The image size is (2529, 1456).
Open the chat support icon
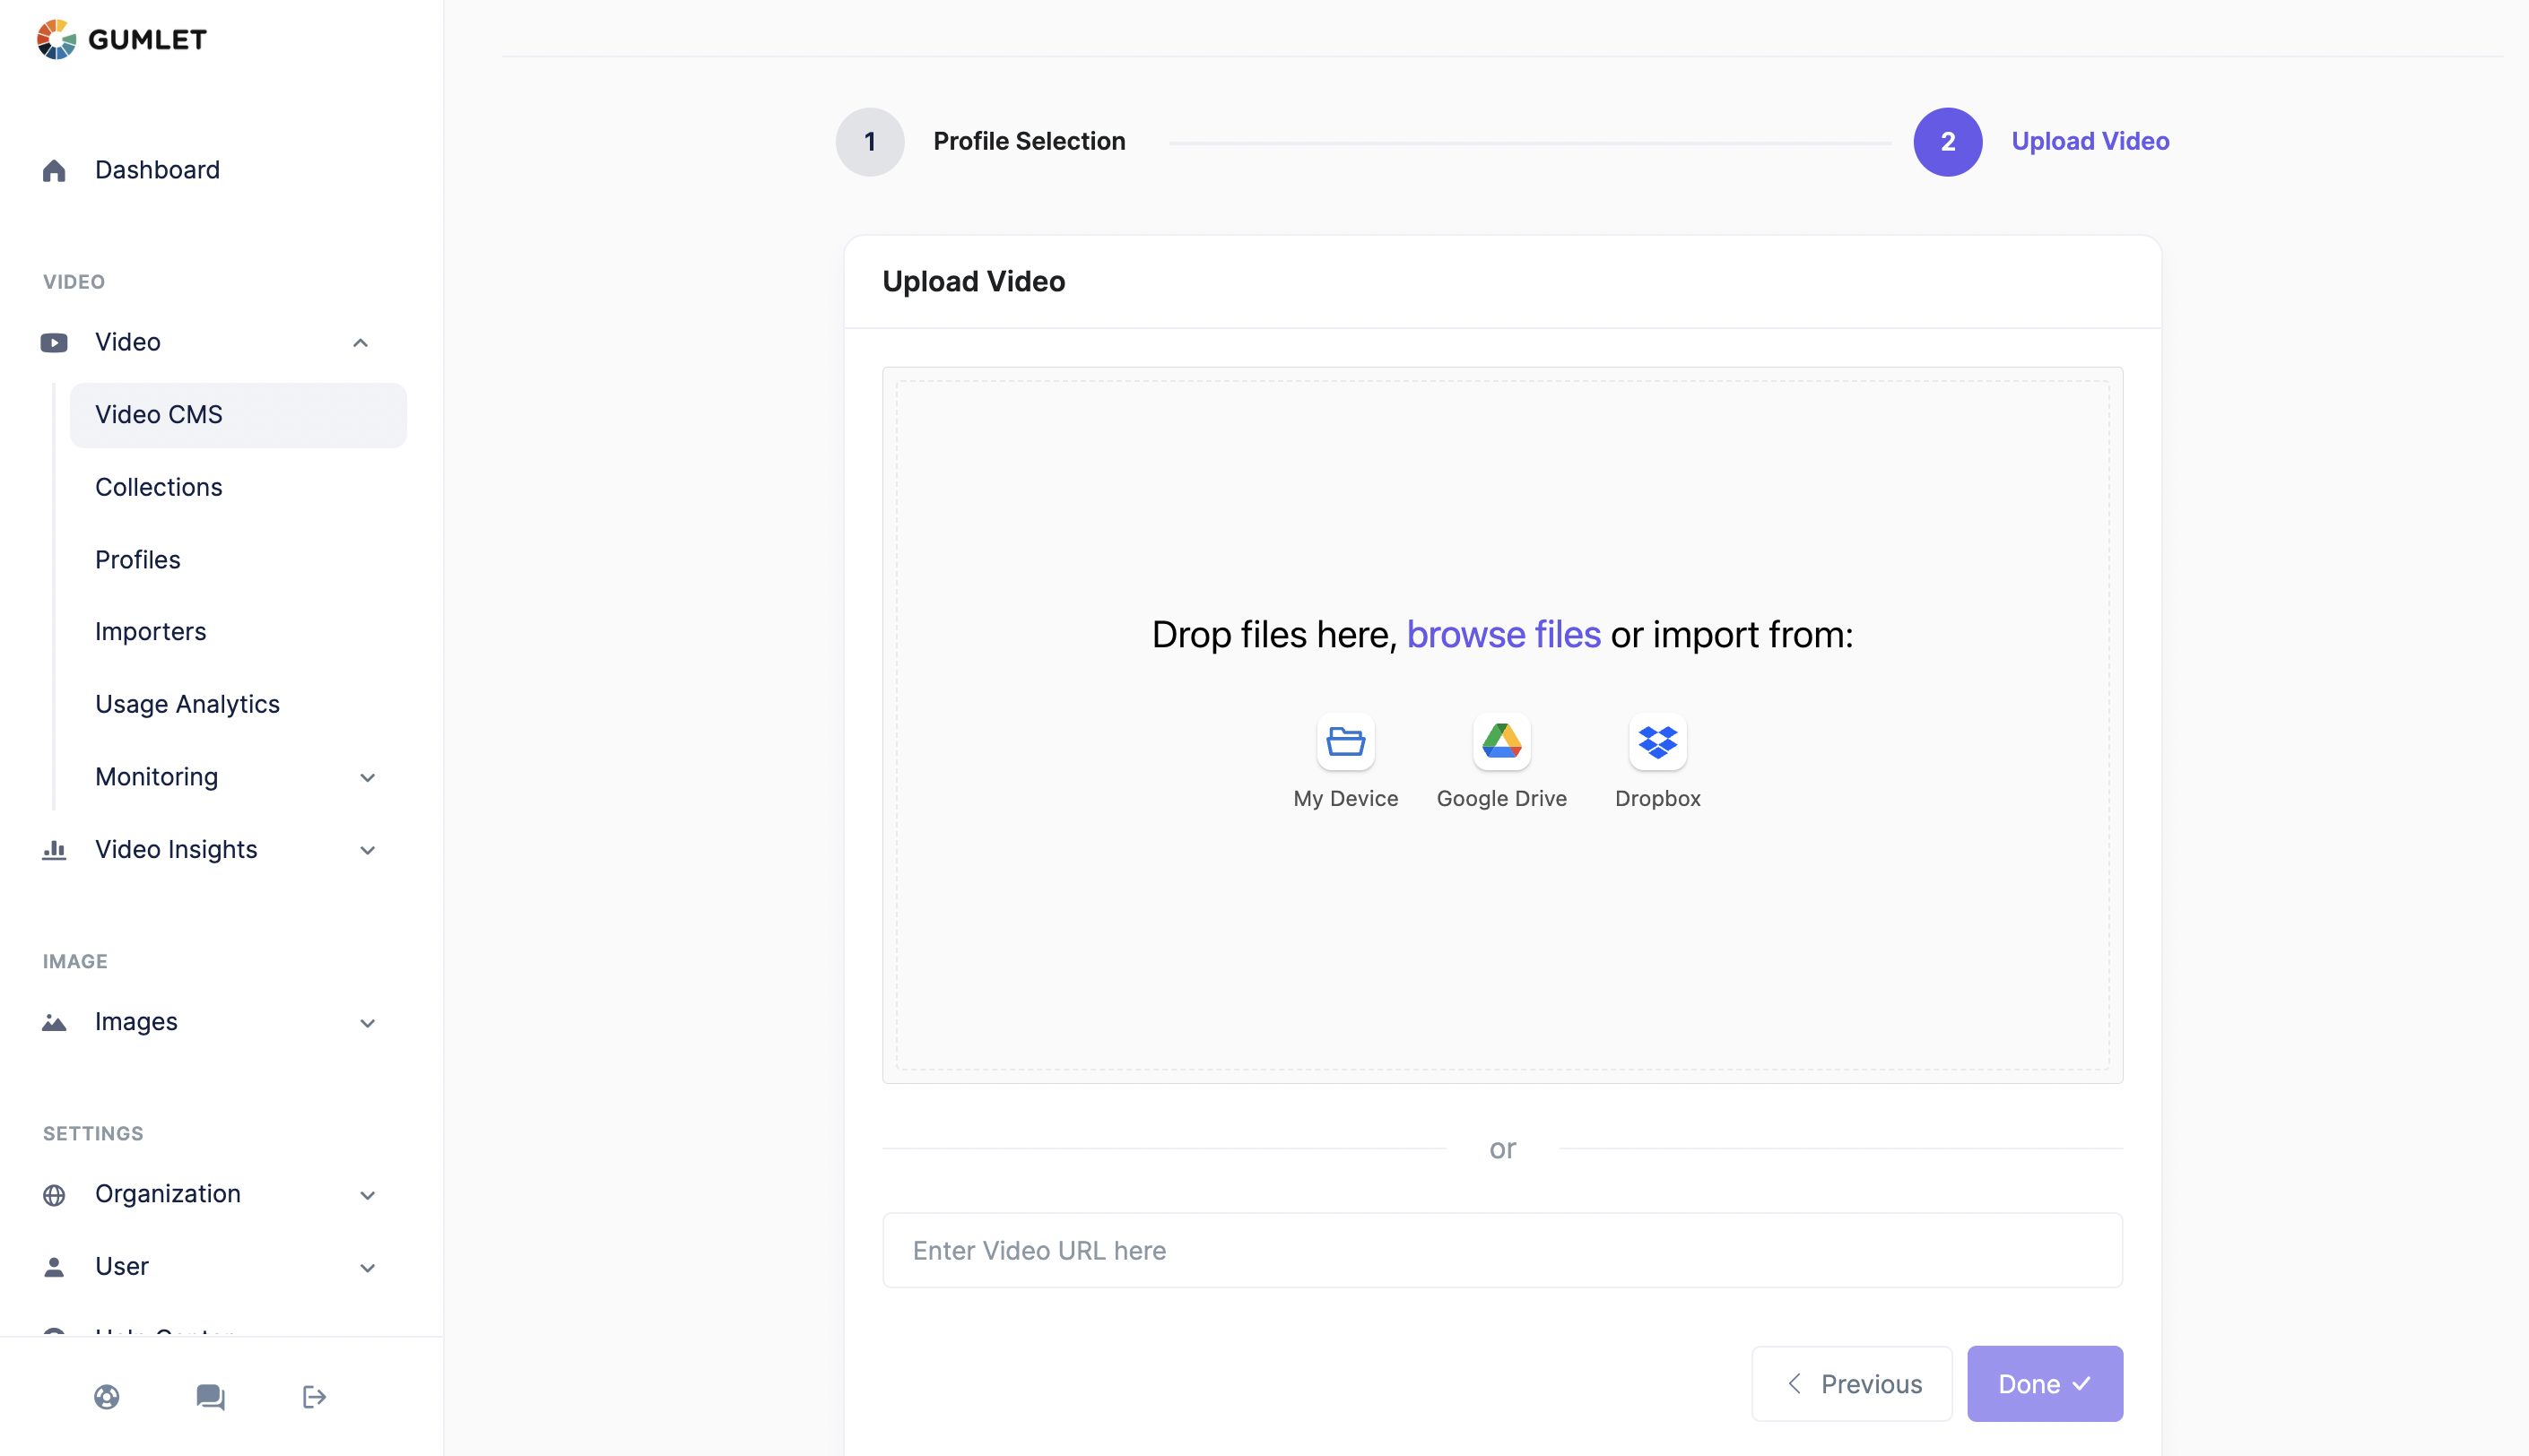(x=210, y=1397)
